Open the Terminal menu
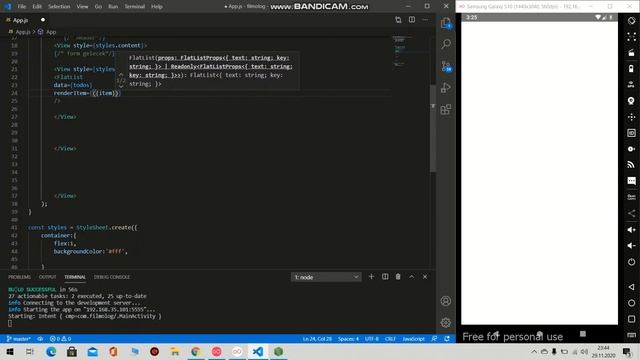Image resolution: width=640 pixels, height=360 pixels. (x=135, y=7)
